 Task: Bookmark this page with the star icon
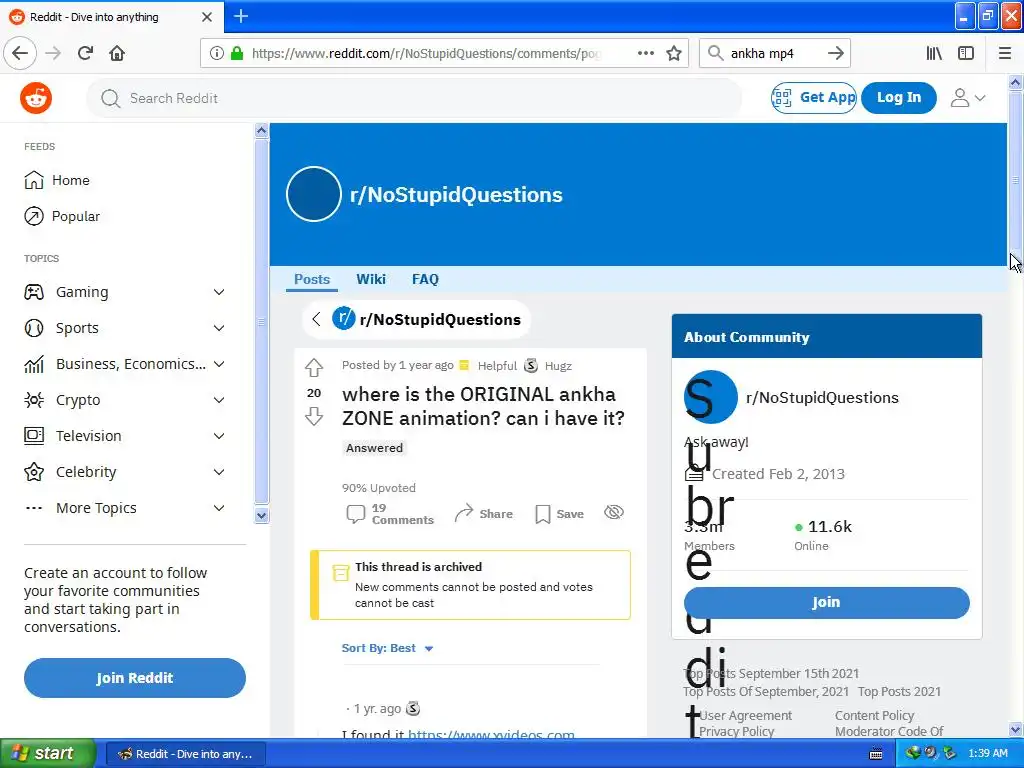pyautogui.click(x=674, y=54)
